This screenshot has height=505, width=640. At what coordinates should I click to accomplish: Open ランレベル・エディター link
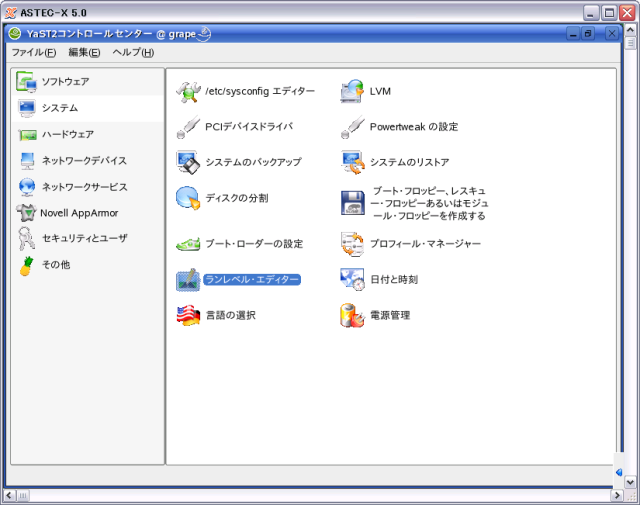coord(252,280)
